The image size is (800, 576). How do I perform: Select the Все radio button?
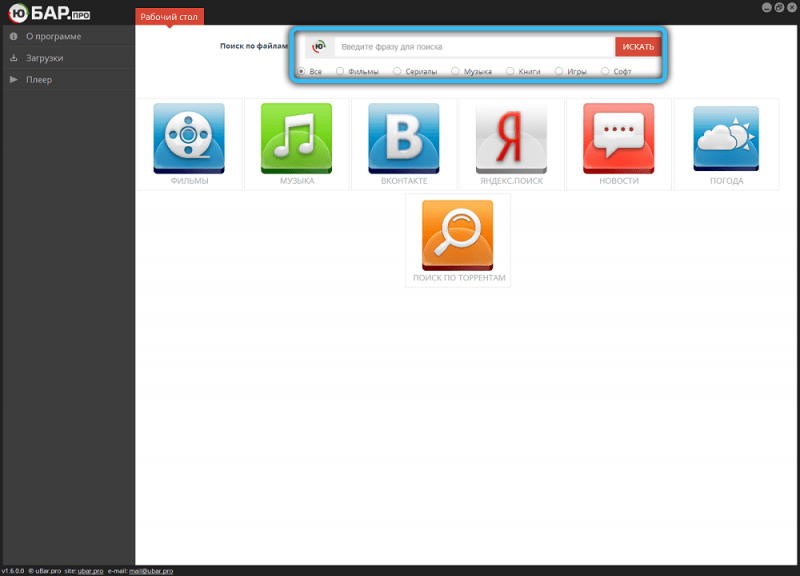pyautogui.click(x=302, y=71)
